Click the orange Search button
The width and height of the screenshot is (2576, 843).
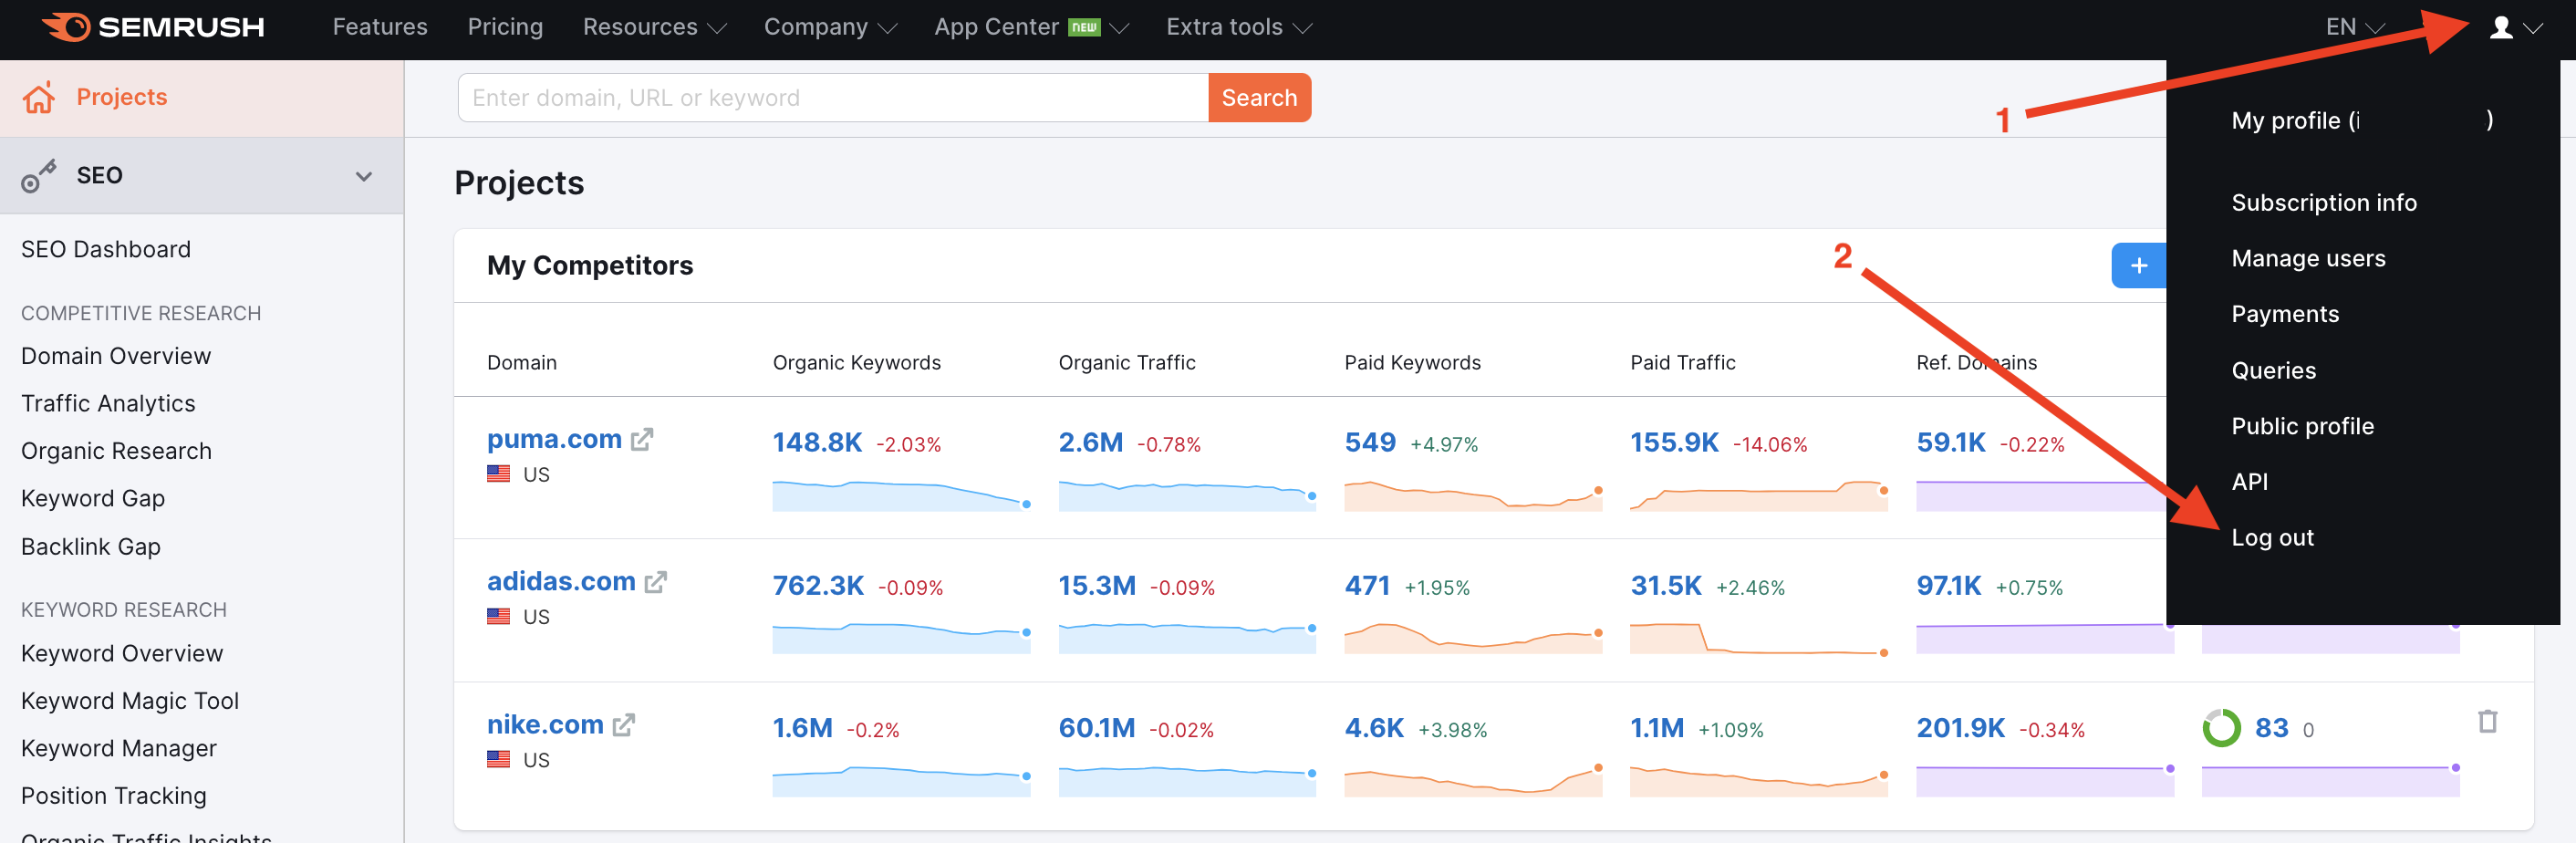tap(1259, 98)
